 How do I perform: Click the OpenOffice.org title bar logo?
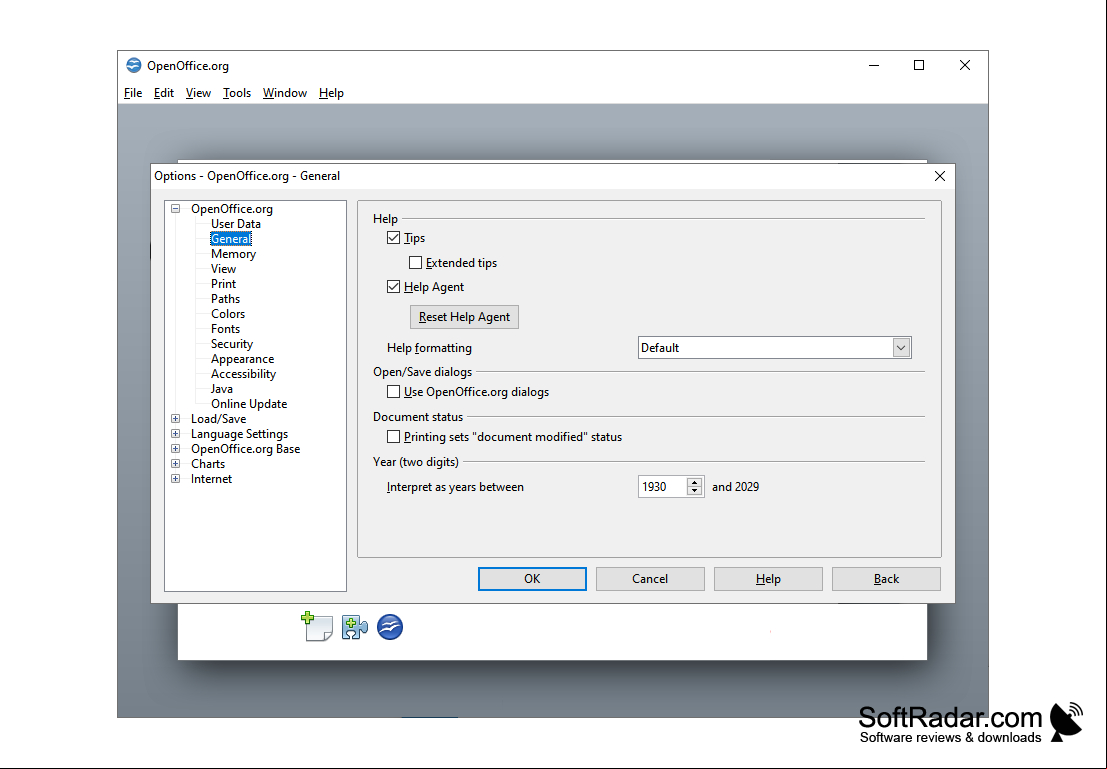[x=133, y=66]
